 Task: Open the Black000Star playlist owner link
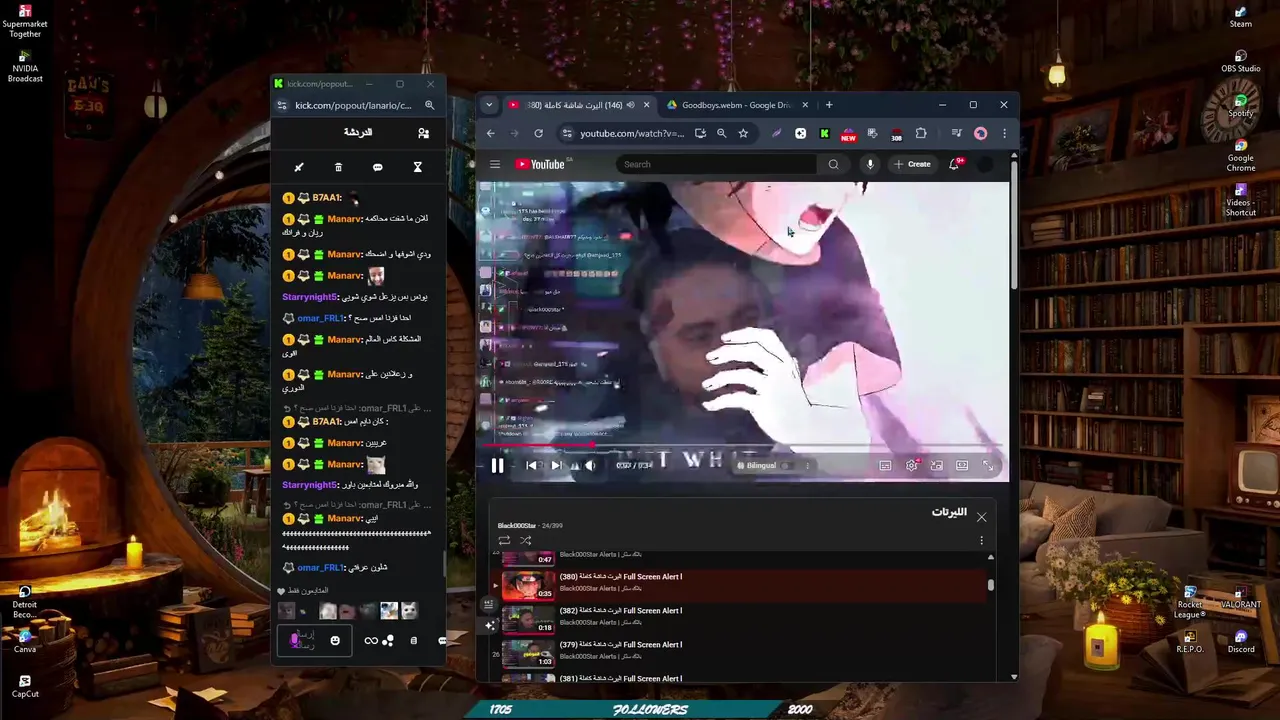tap(517, 525)
